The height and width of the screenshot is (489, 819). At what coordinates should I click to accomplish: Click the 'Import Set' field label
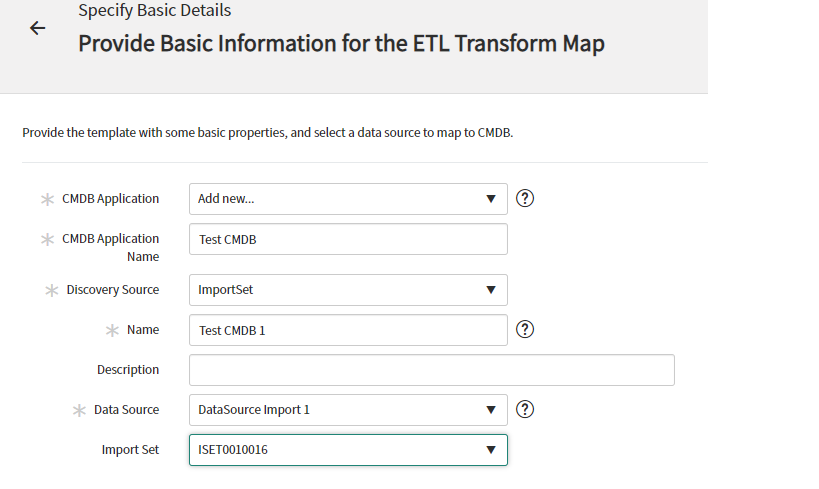130,450
